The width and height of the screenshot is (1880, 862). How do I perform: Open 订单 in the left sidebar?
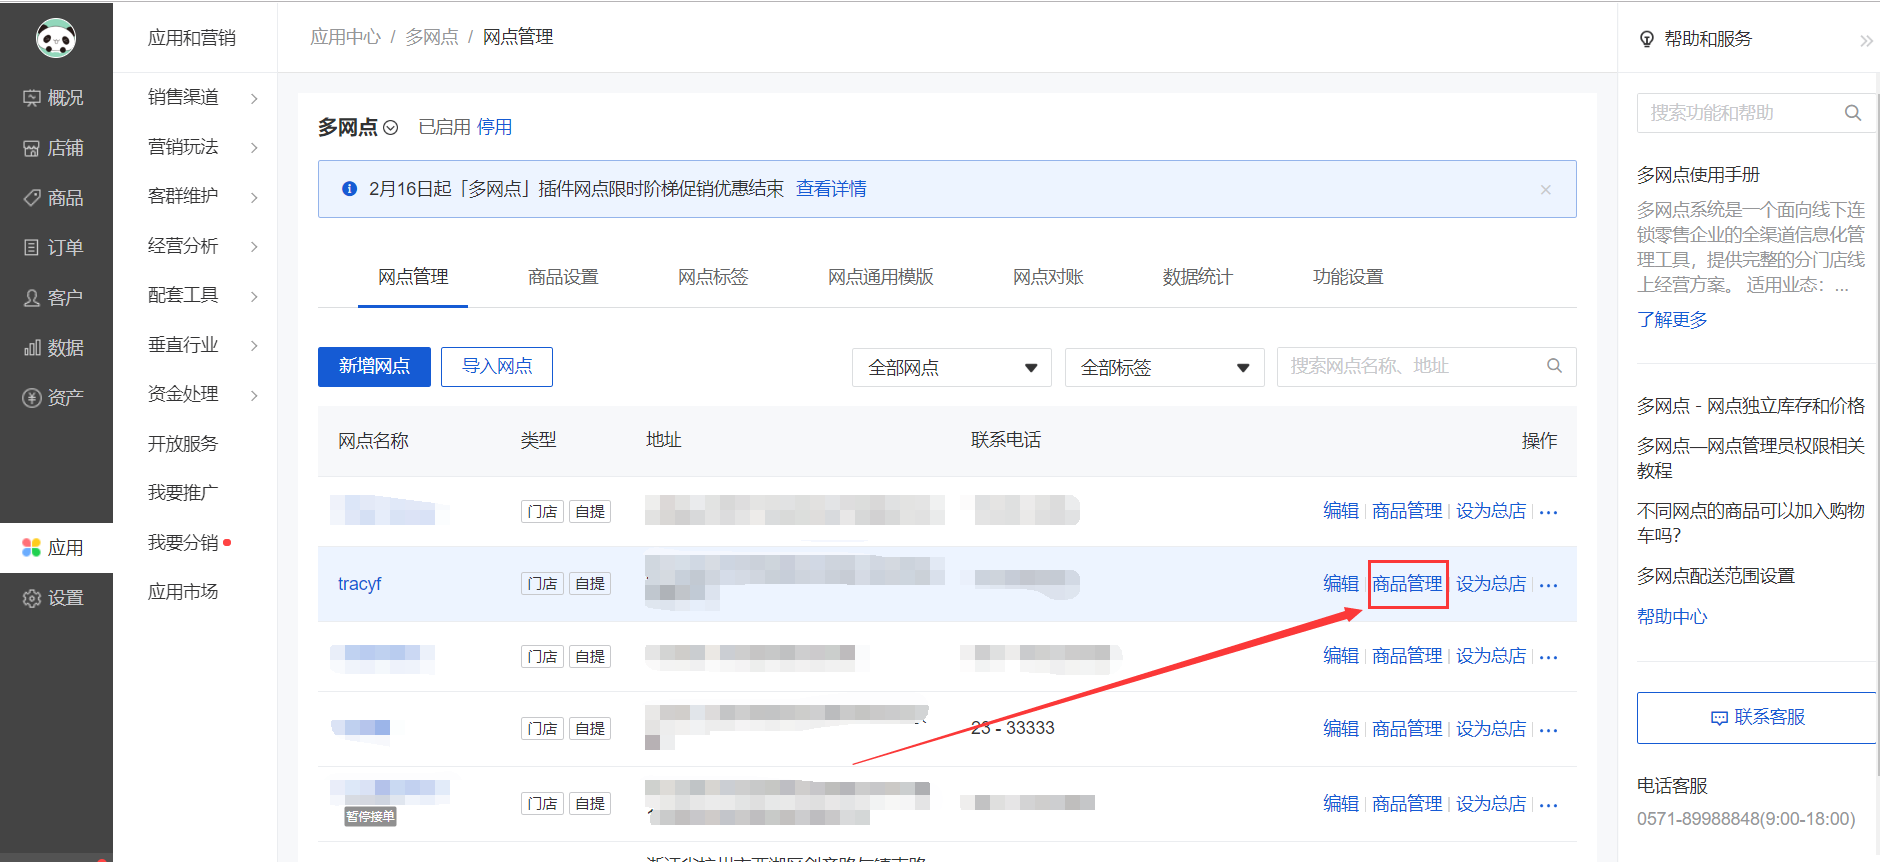[x=56, y=247]
